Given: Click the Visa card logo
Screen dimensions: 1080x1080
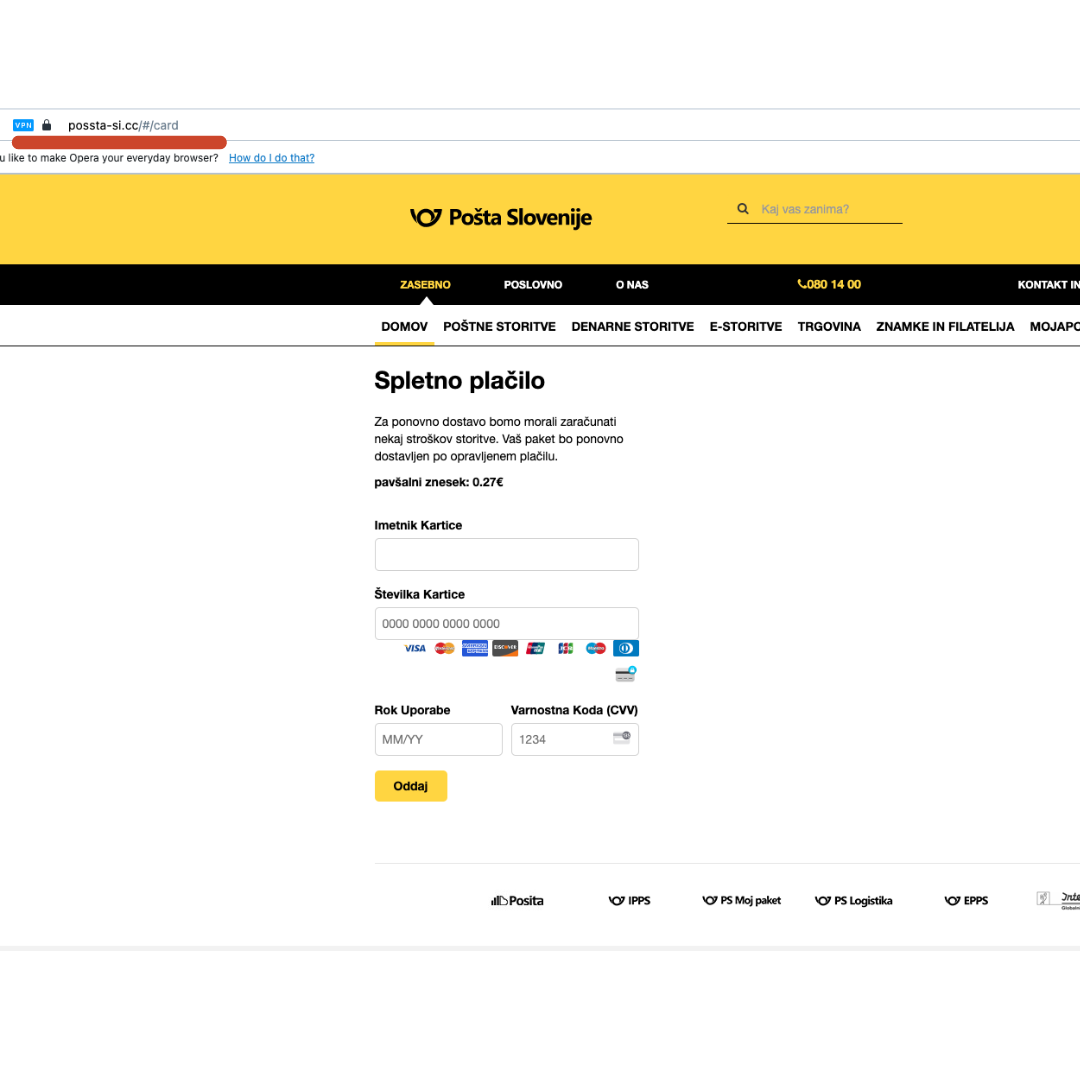Looking at the screenshot, I should pos(415,648).
